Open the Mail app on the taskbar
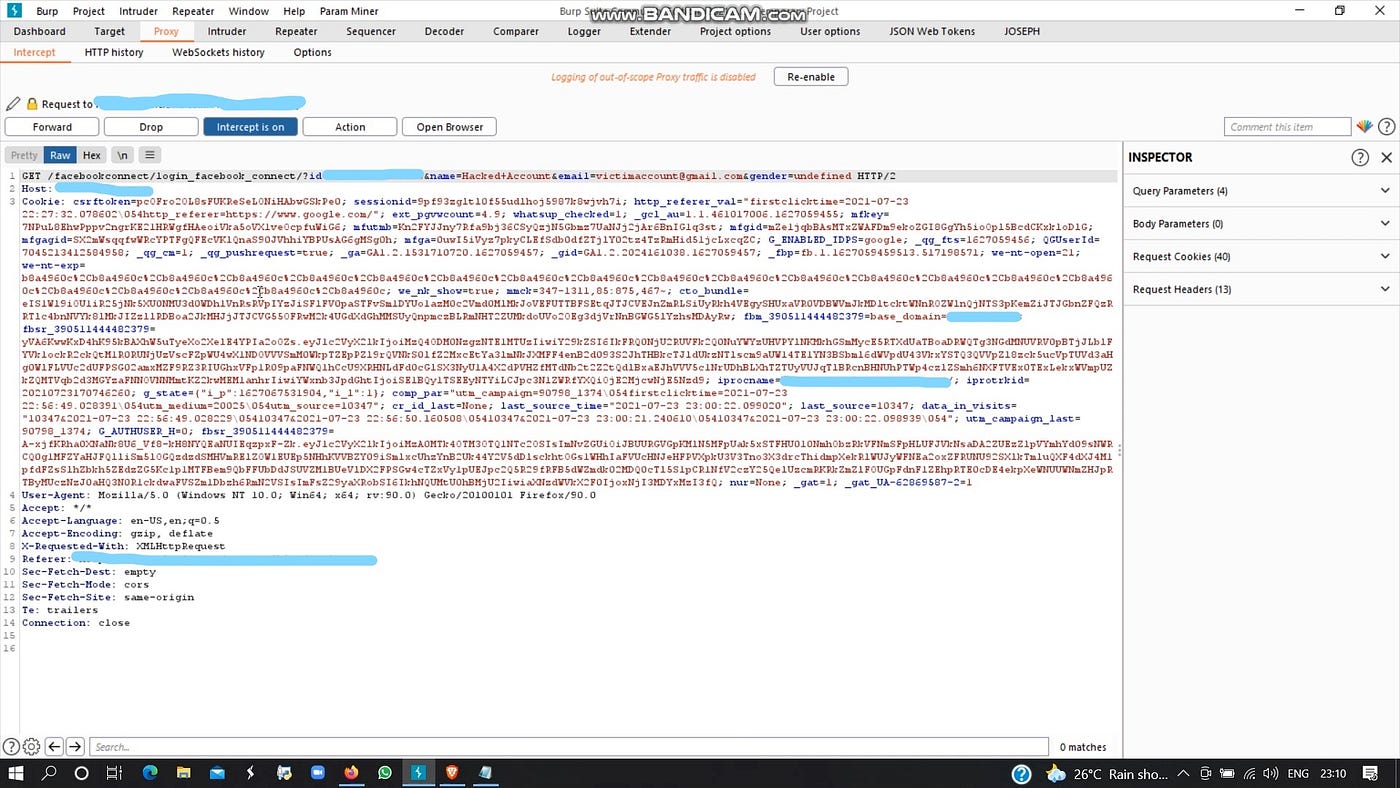Viewport: 1400px width, 788px height. click(216, 773)
